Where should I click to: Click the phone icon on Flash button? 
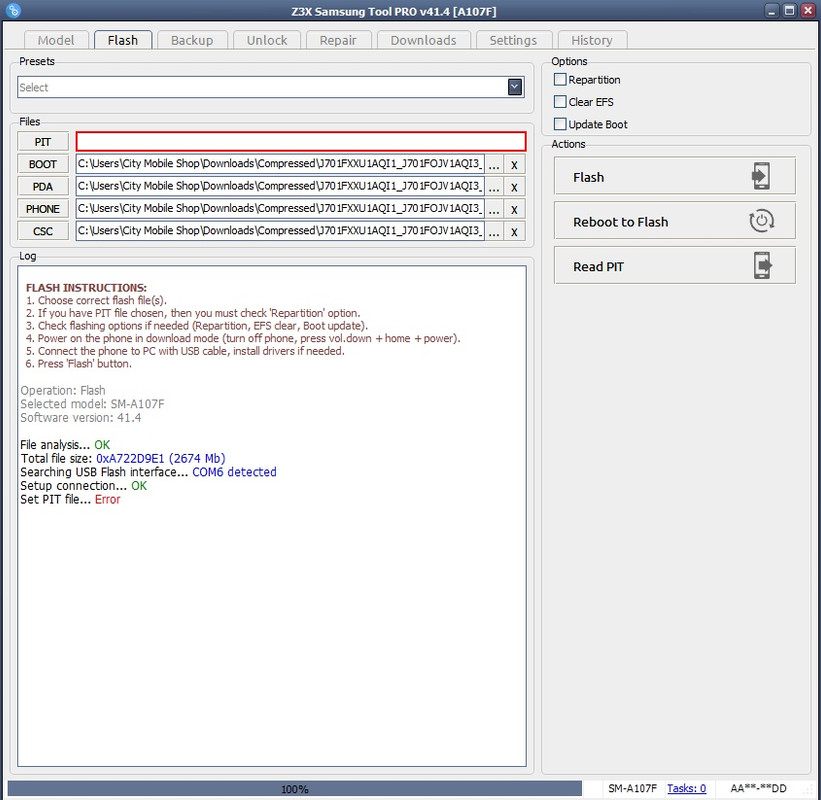(x=761, y=176)
